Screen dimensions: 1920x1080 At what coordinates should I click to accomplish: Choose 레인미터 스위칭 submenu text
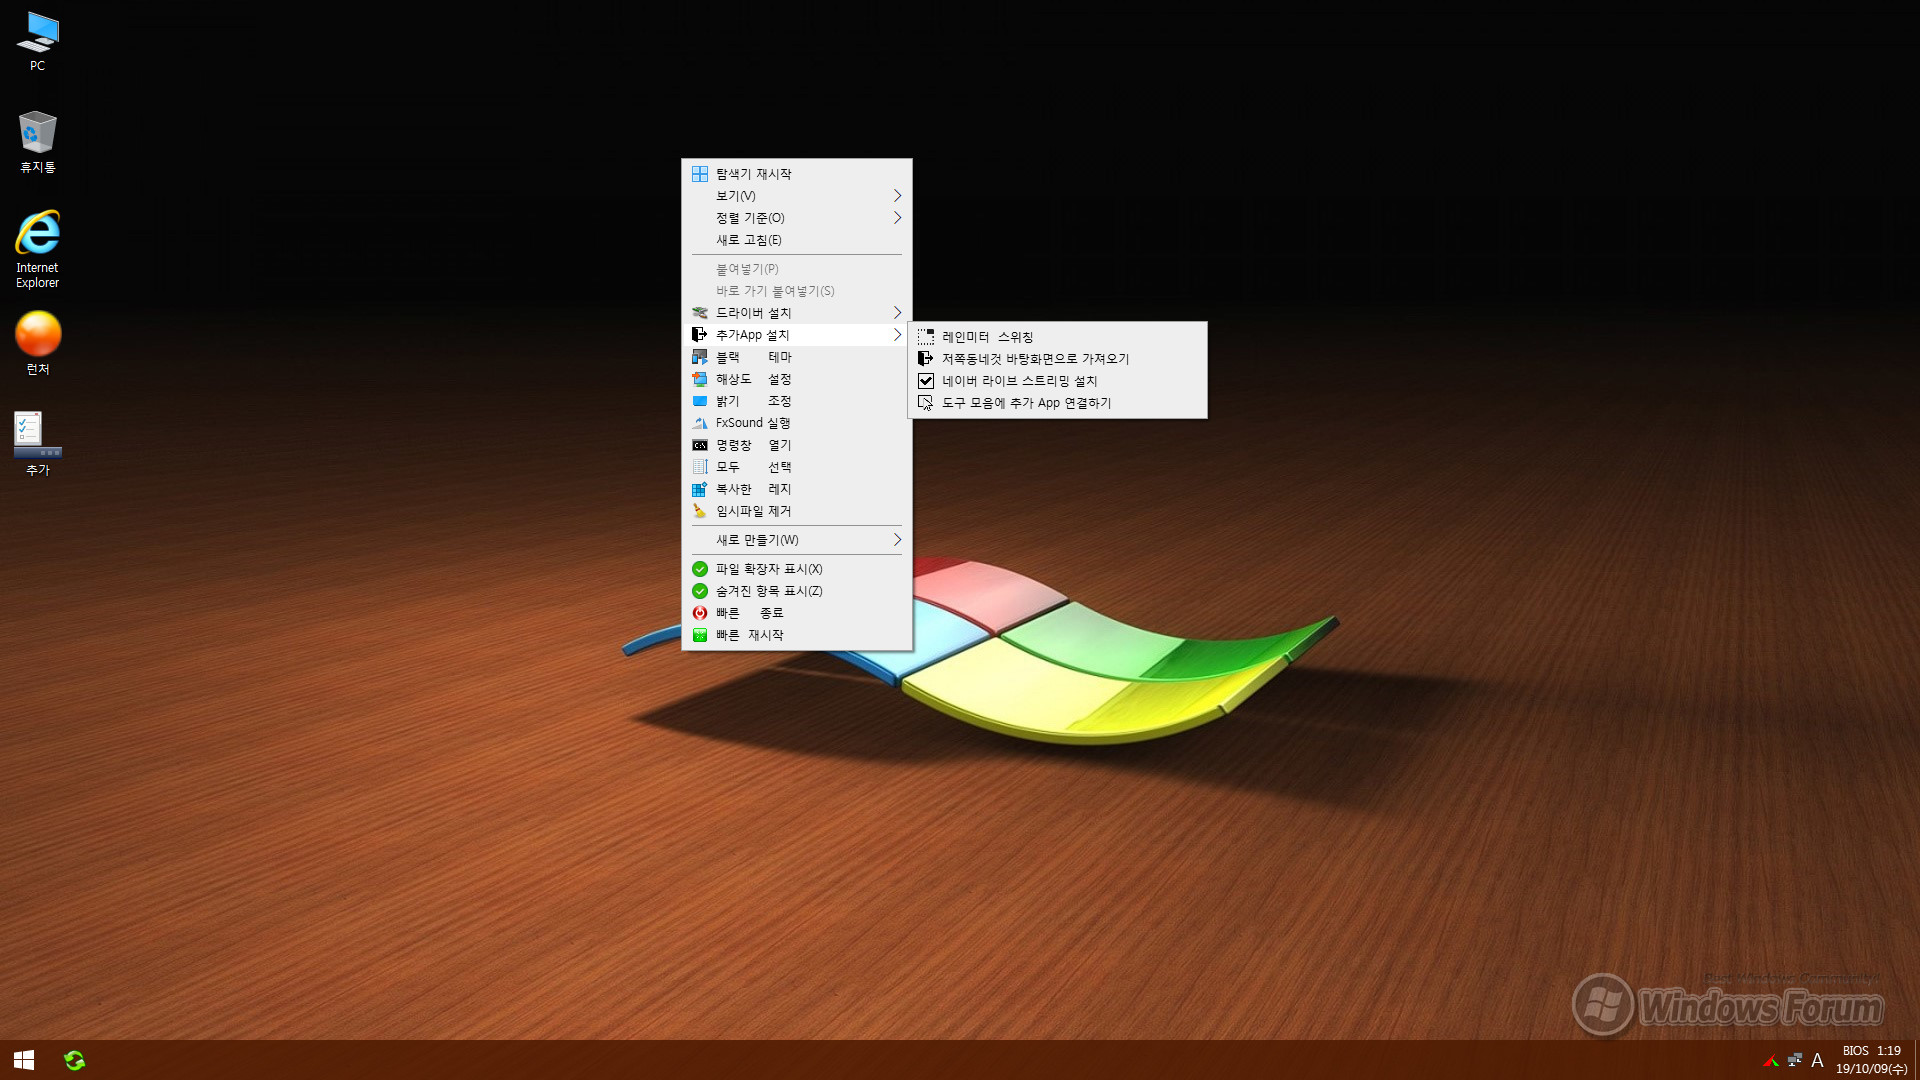click(x=987, y=337)
